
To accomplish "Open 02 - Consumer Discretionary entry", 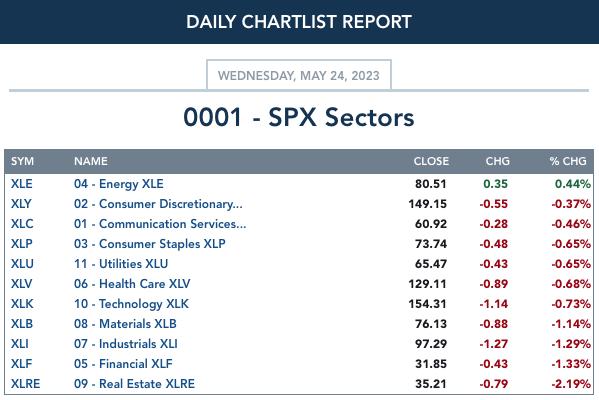I will (x=158, y=204).
